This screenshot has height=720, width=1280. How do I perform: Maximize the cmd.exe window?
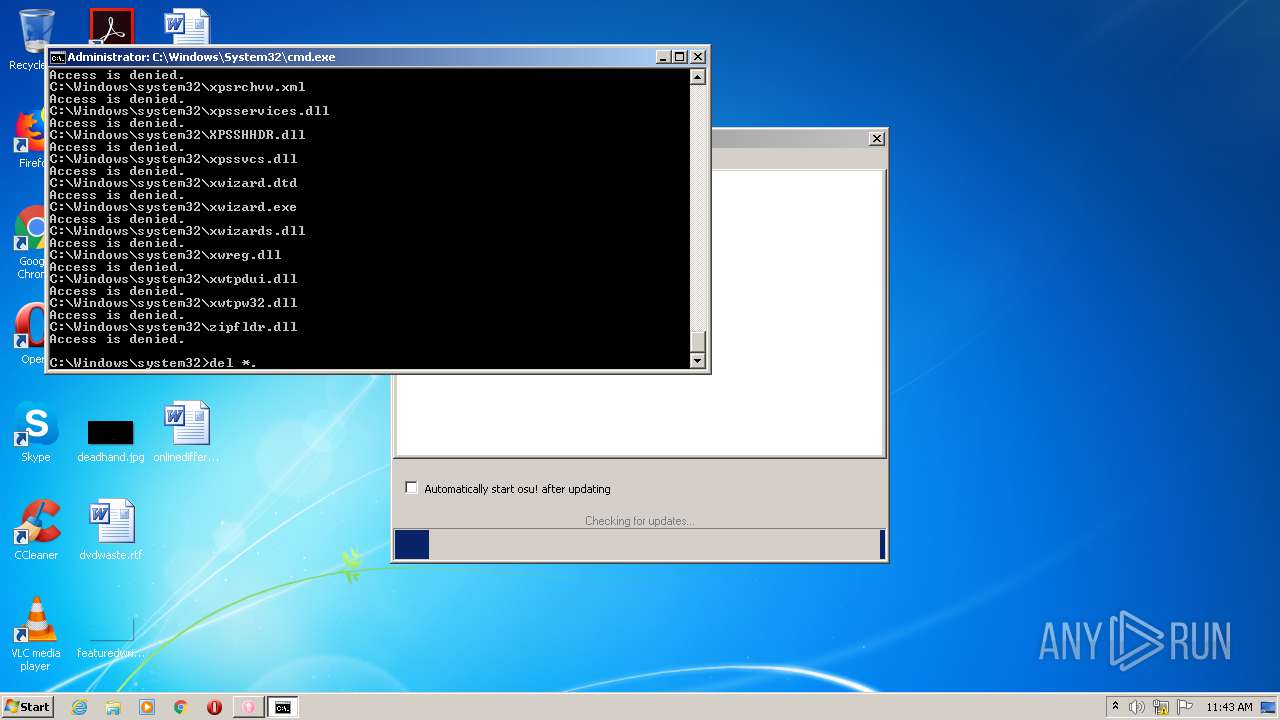click(680, 57)
